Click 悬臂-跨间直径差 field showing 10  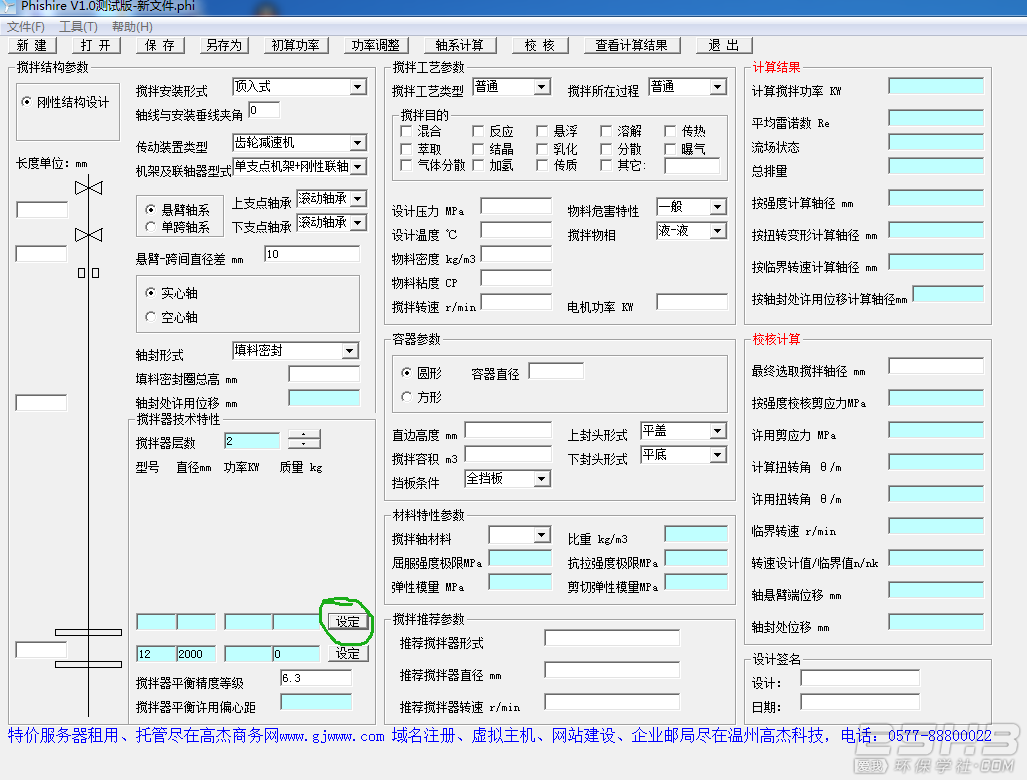click(x=312, y=254)
